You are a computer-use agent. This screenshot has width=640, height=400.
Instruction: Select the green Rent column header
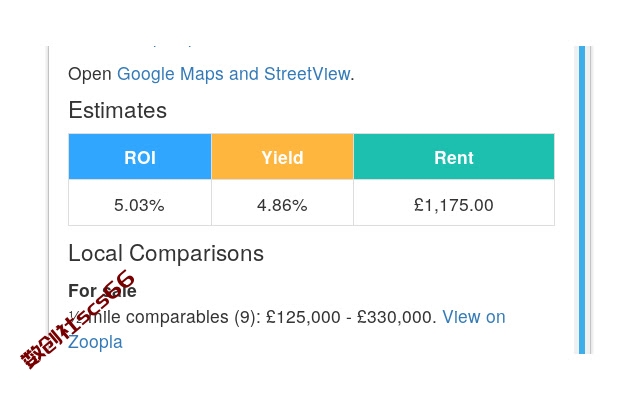click(454, 157)
